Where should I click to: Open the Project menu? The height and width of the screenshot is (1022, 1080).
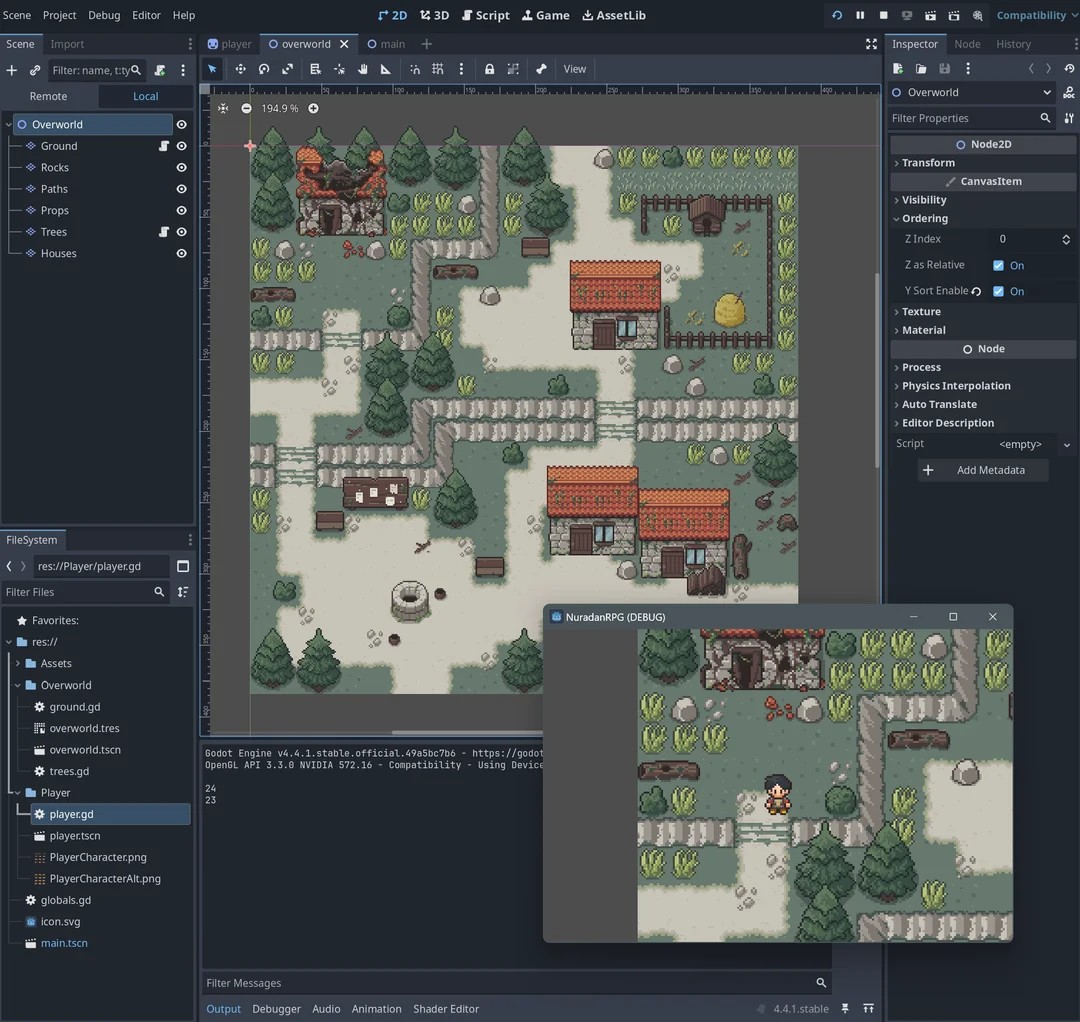[59, 15]
